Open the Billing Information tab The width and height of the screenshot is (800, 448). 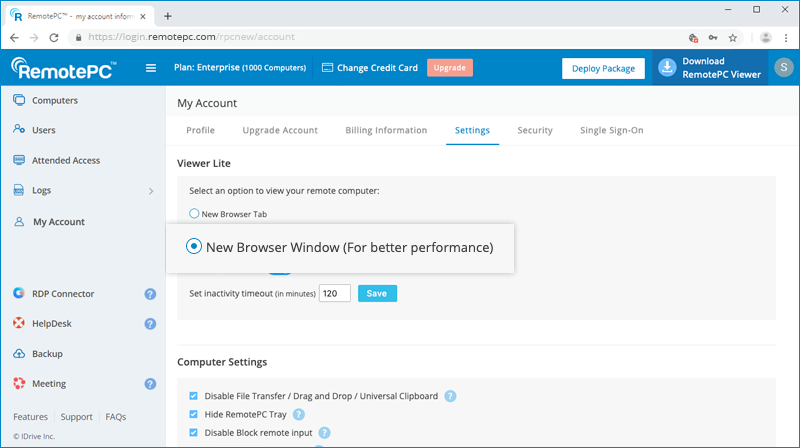pos(386,130)
